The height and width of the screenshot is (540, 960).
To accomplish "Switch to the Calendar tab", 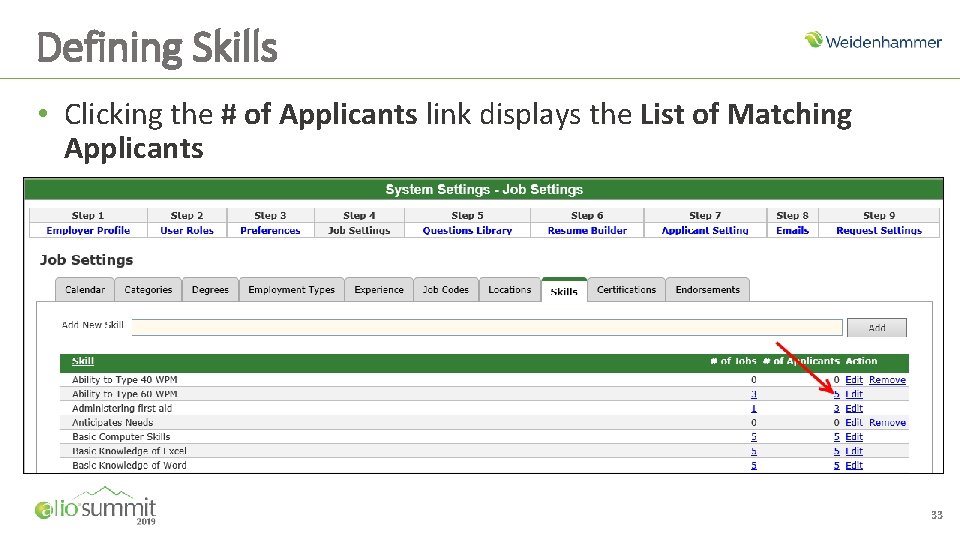I will [x=84, y=290].
